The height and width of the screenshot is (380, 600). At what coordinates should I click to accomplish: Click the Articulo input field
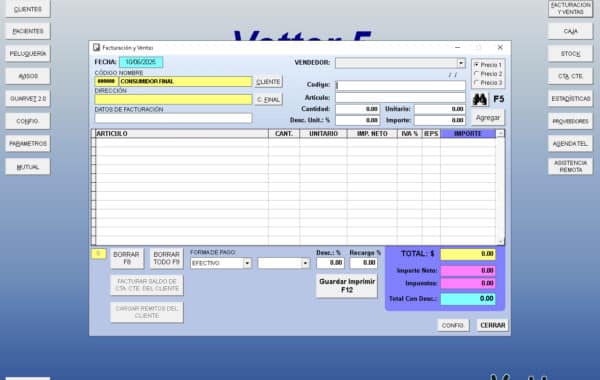click(400, 98)
